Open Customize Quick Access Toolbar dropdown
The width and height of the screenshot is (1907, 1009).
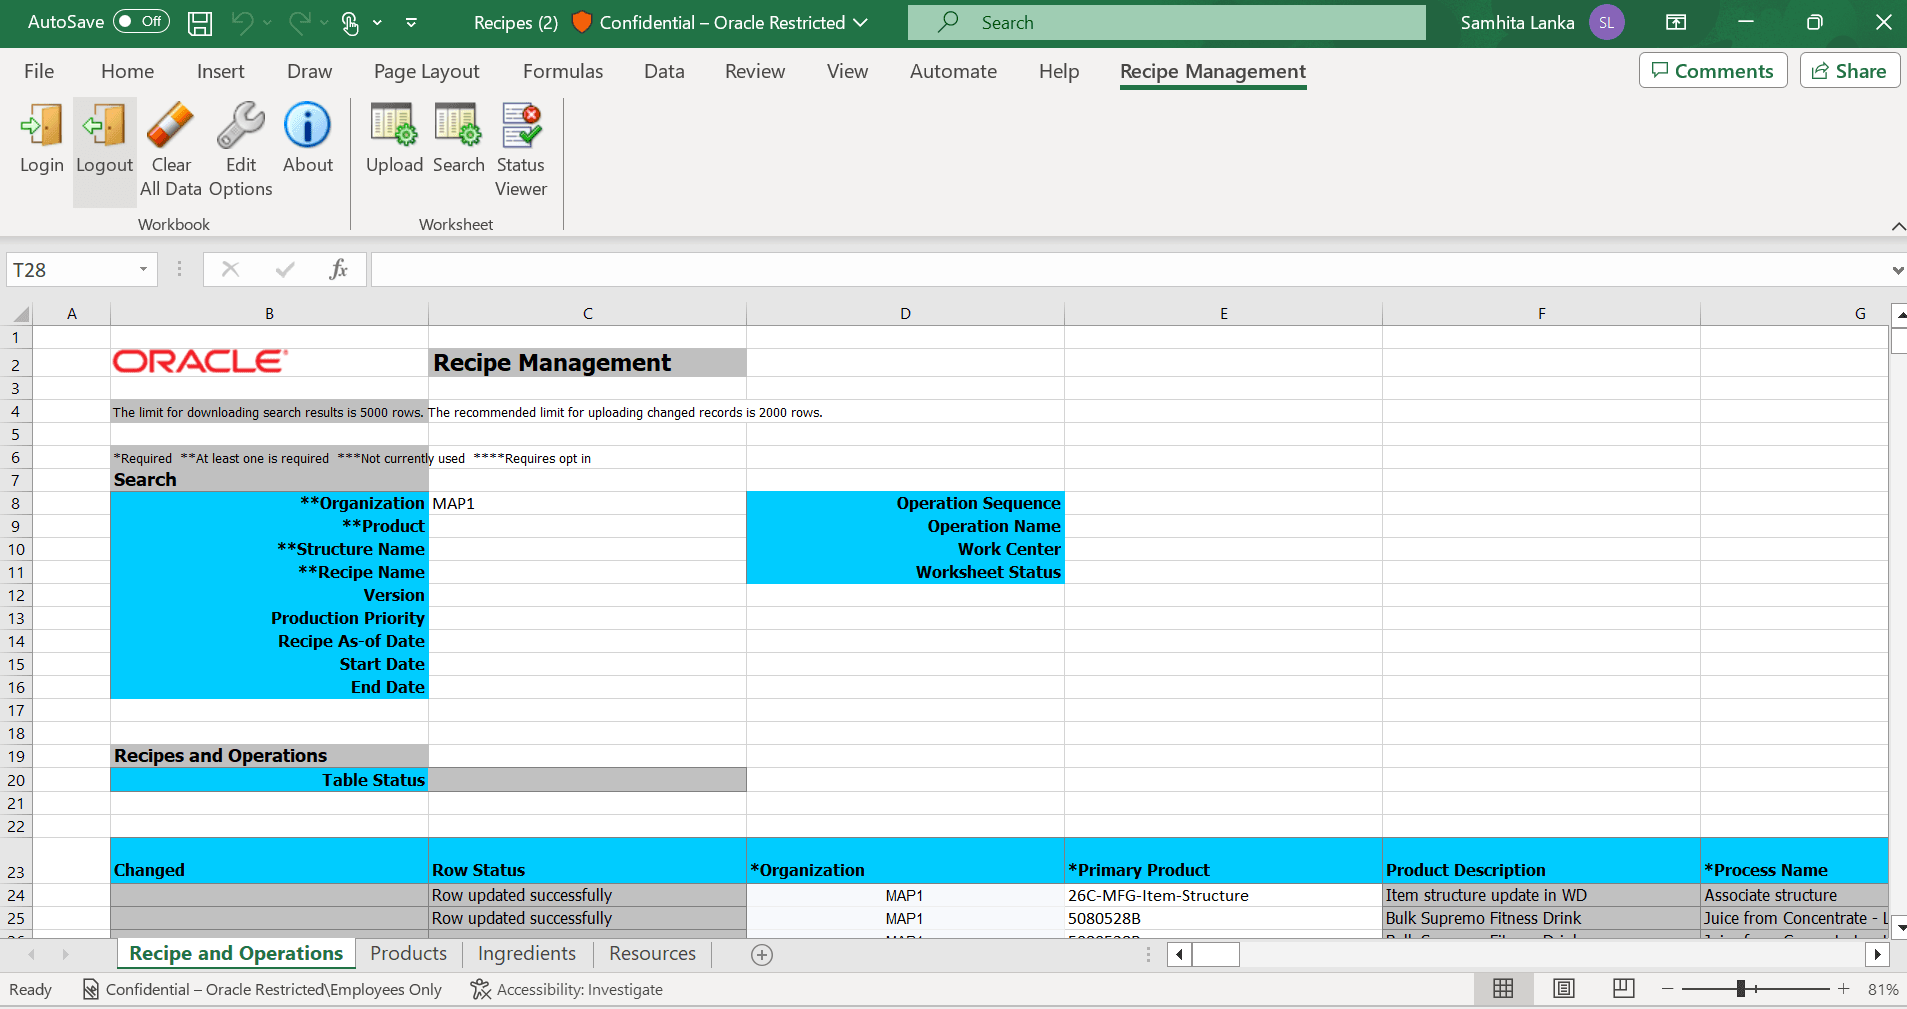[x=411, y=22]
